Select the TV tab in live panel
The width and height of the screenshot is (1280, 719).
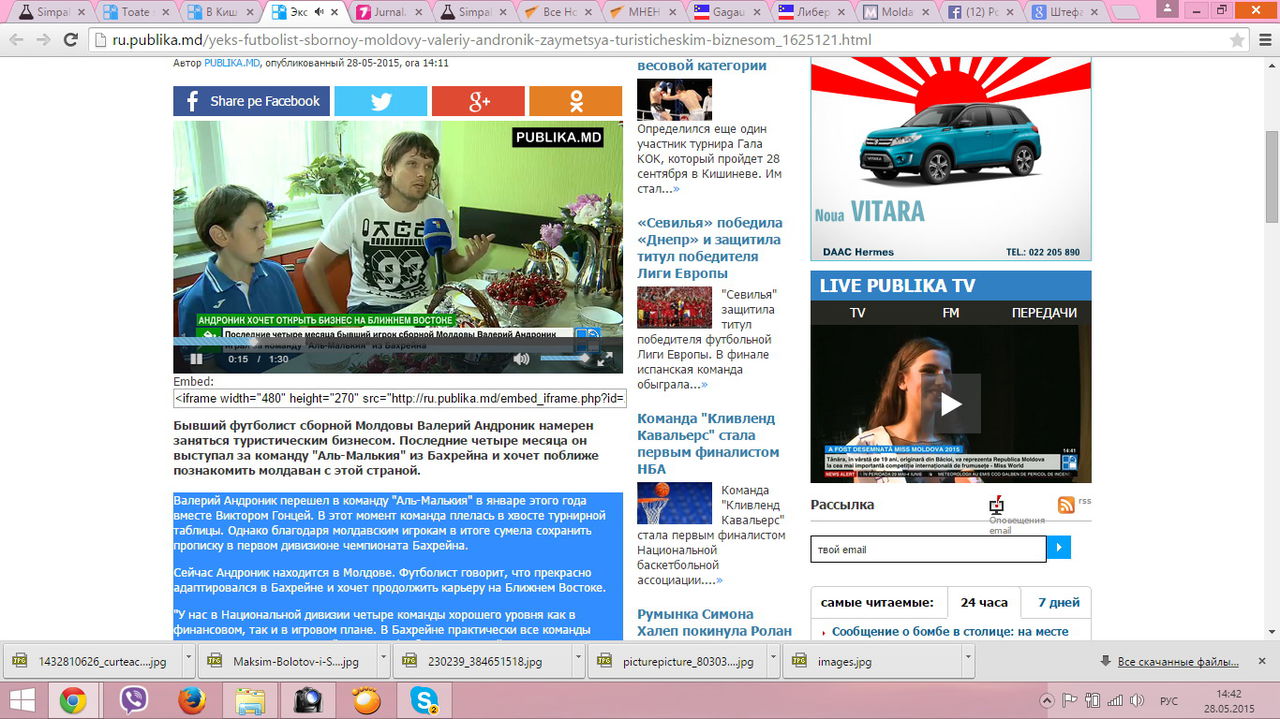pyautogui.click(x=858, y=313)
